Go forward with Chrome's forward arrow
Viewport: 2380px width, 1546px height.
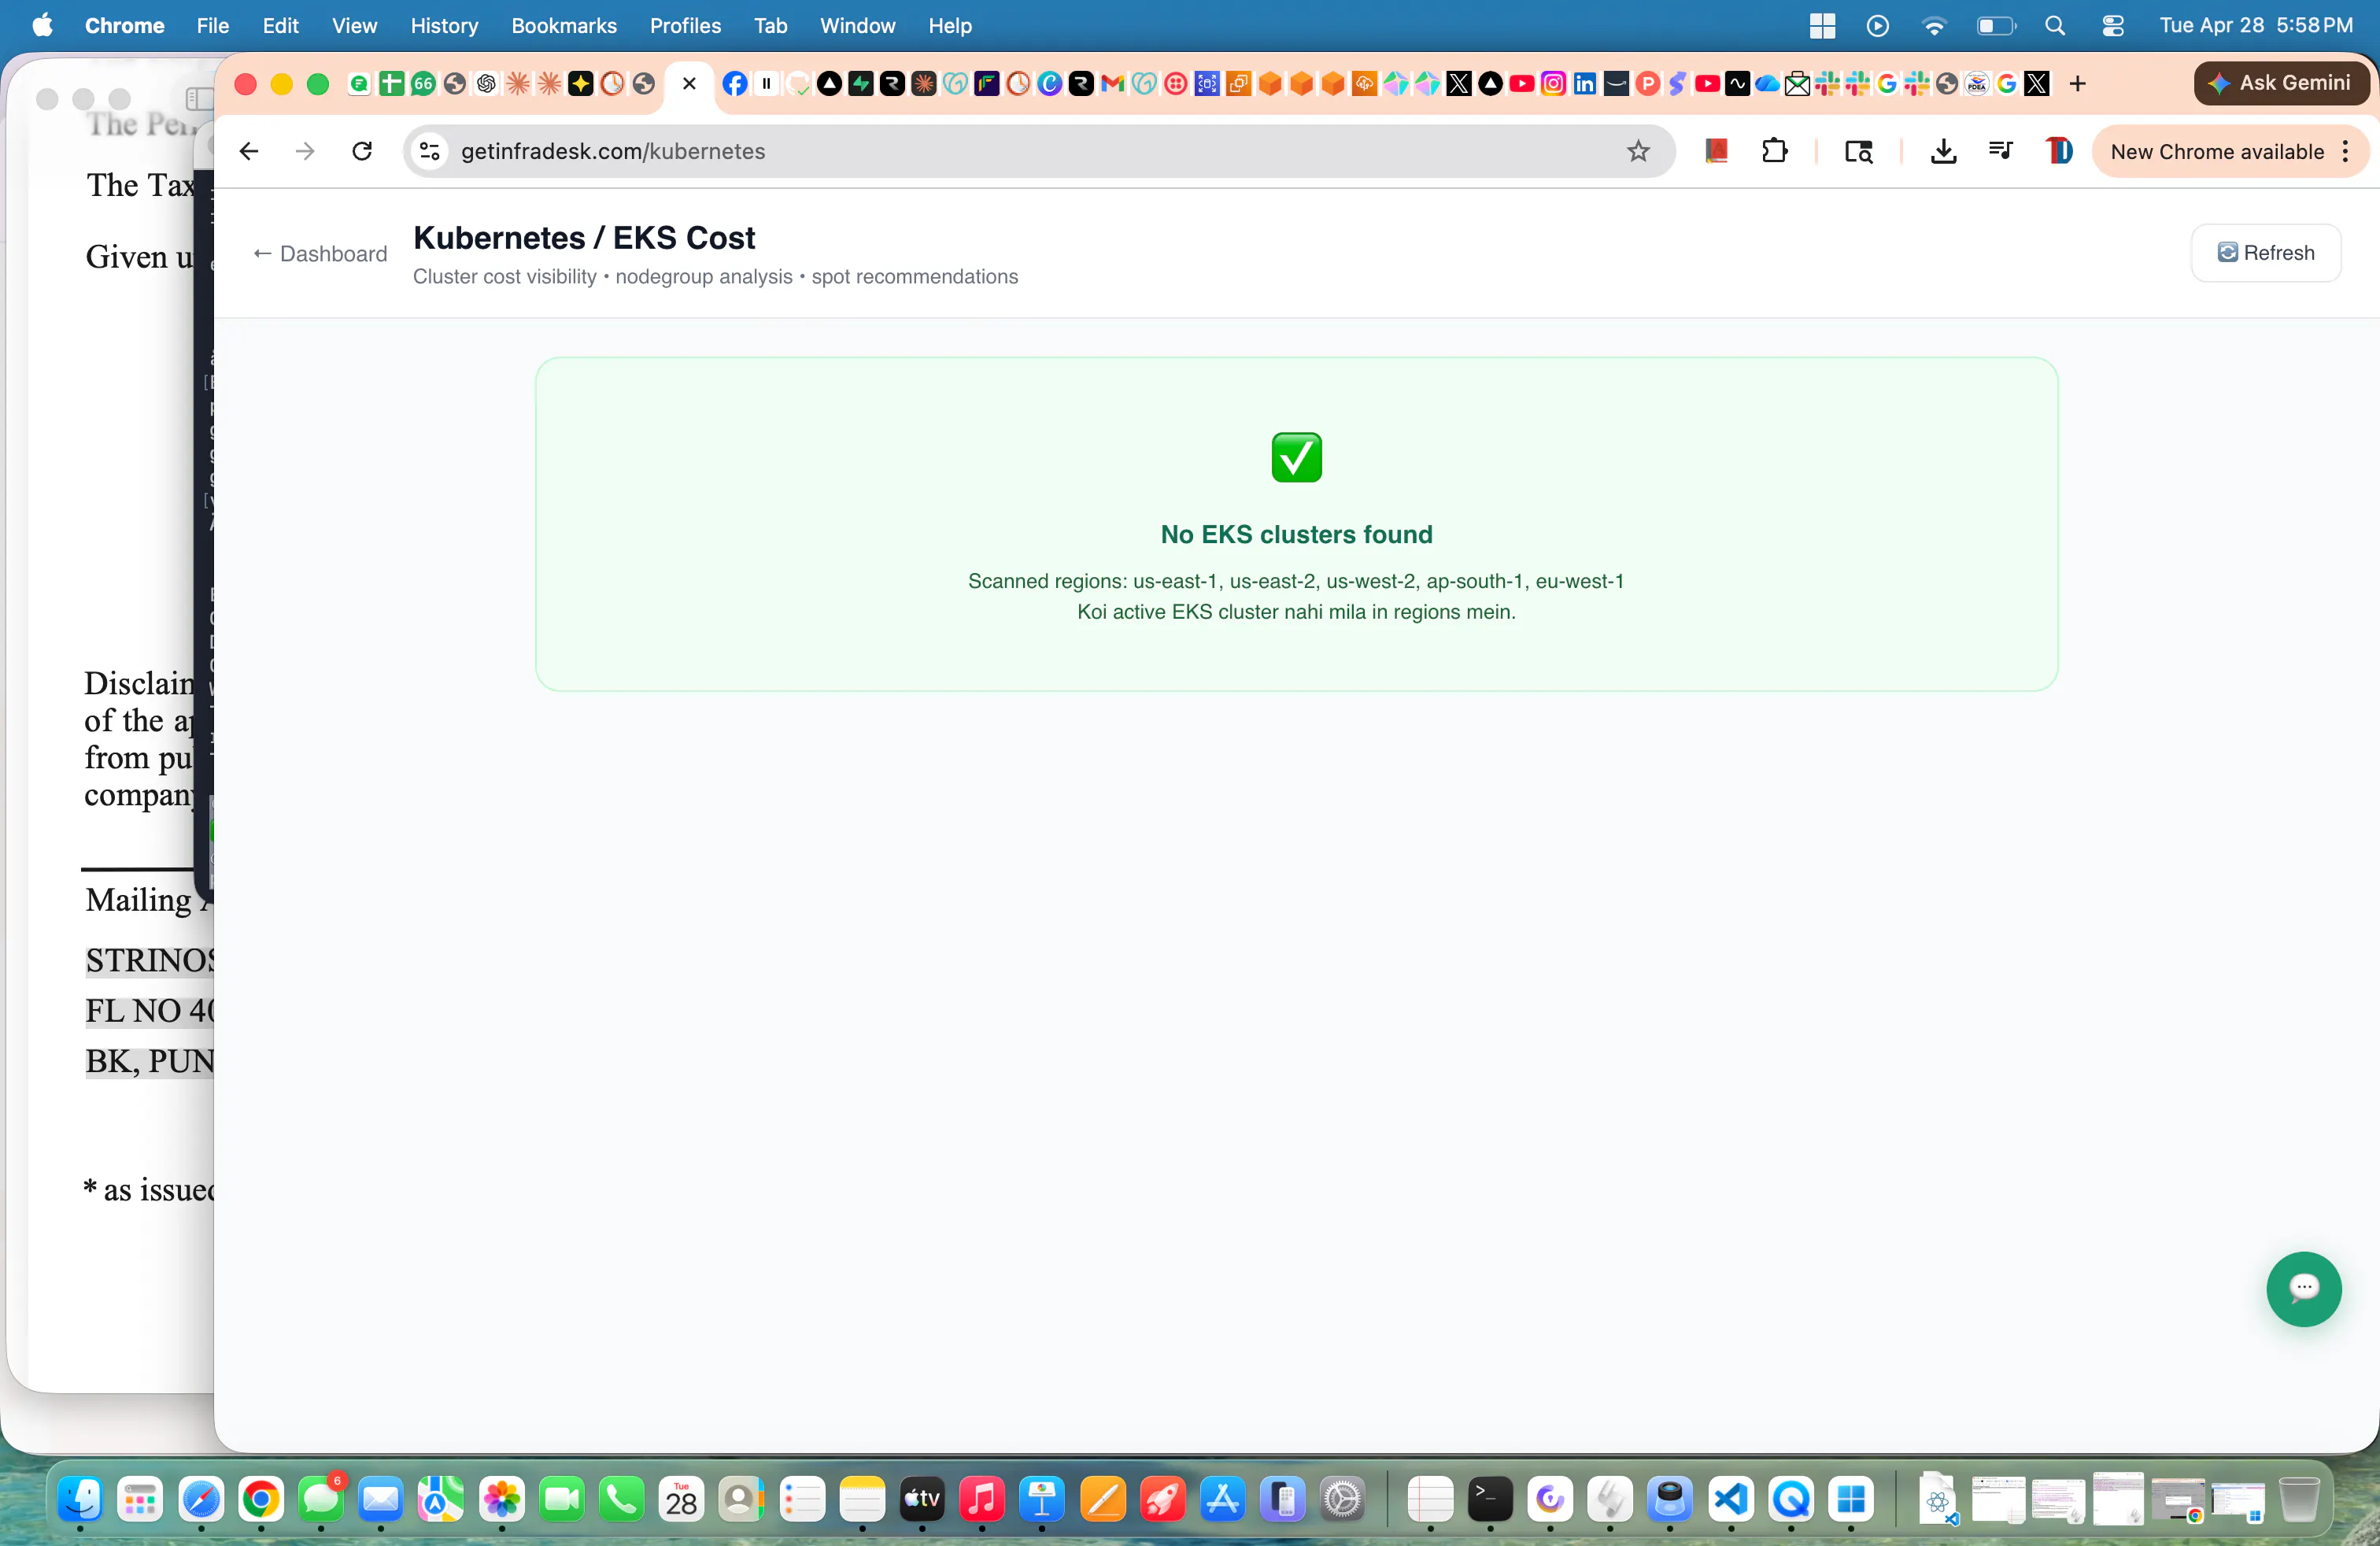pos(305,152)
